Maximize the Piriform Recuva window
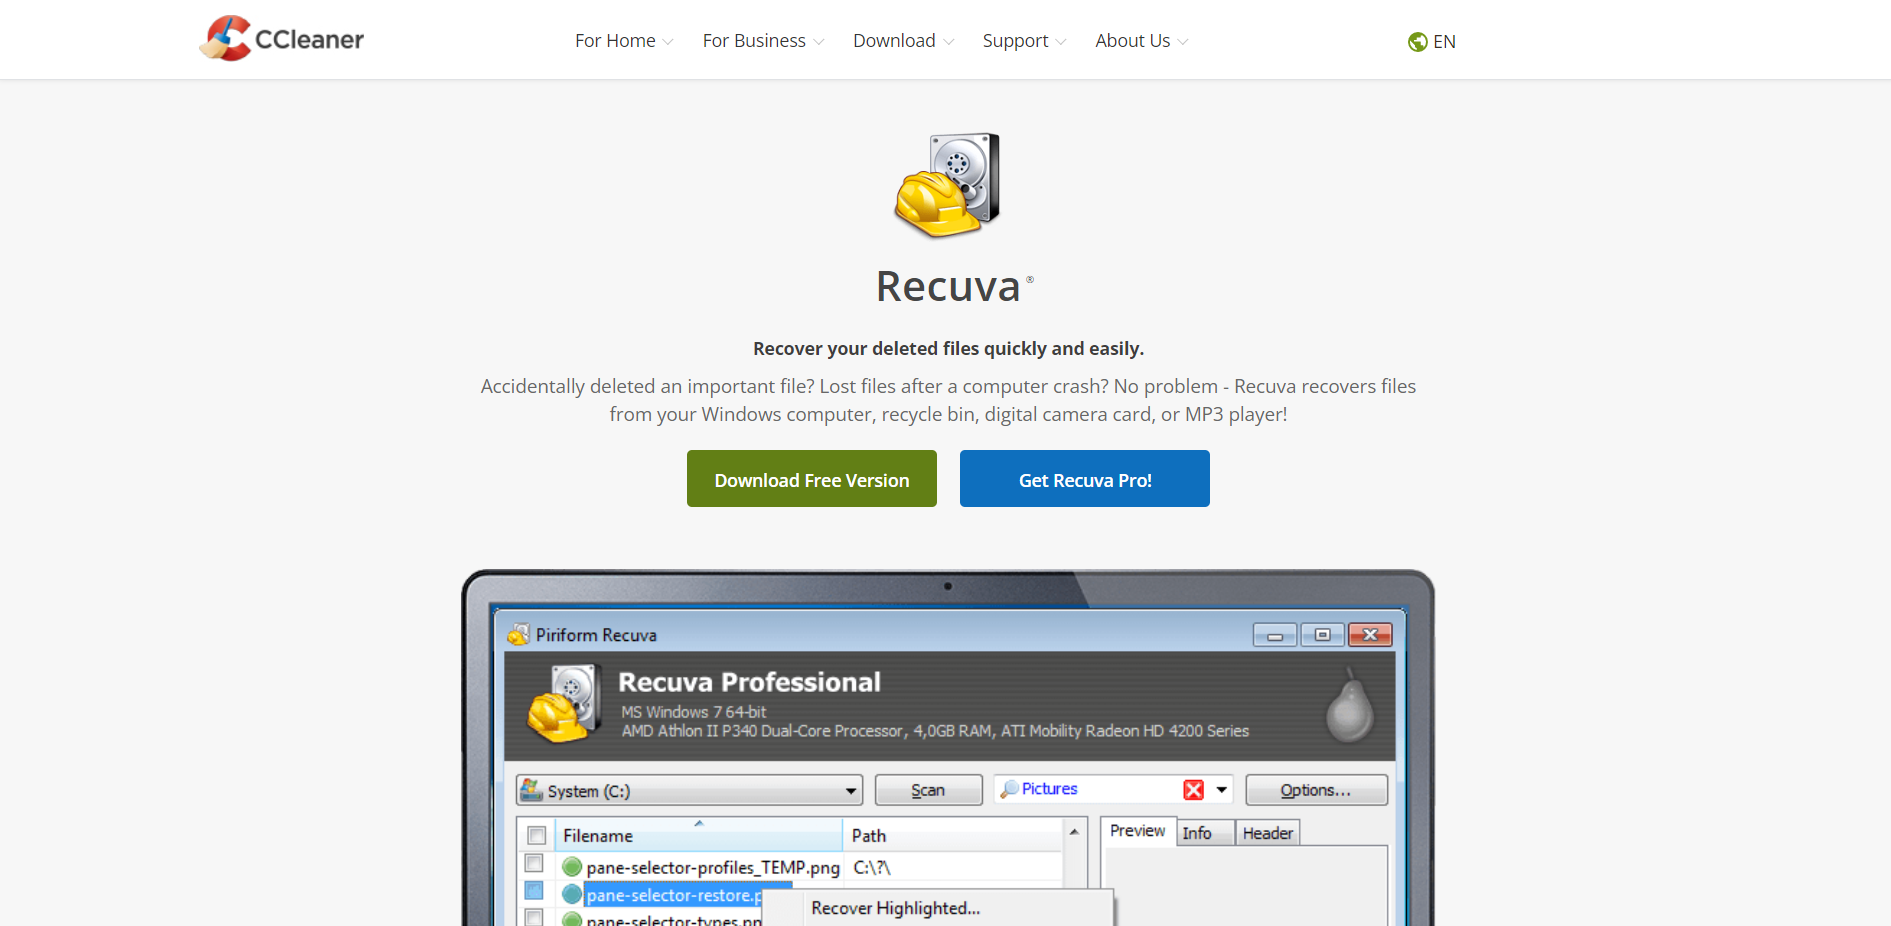Image resolution: width=1891 pixels, height=926 pixels. click(x=1322, y=635)
